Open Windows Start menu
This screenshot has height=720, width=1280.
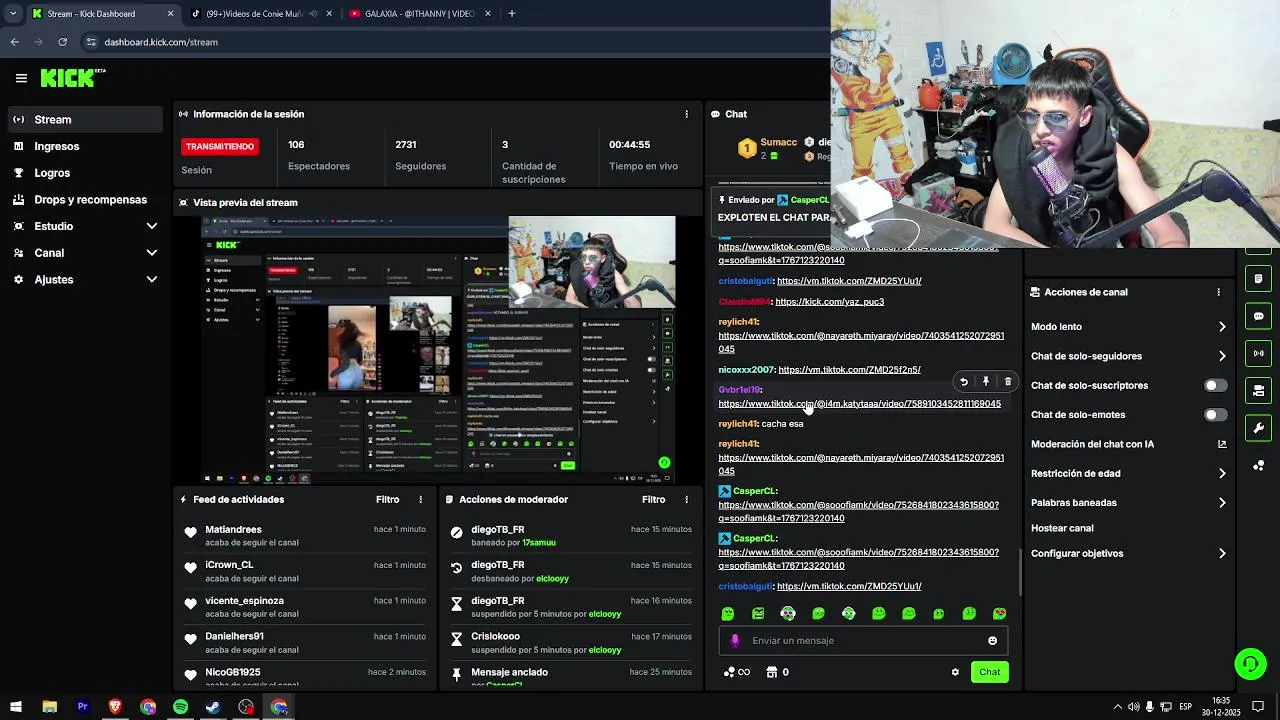click(16, 707)
